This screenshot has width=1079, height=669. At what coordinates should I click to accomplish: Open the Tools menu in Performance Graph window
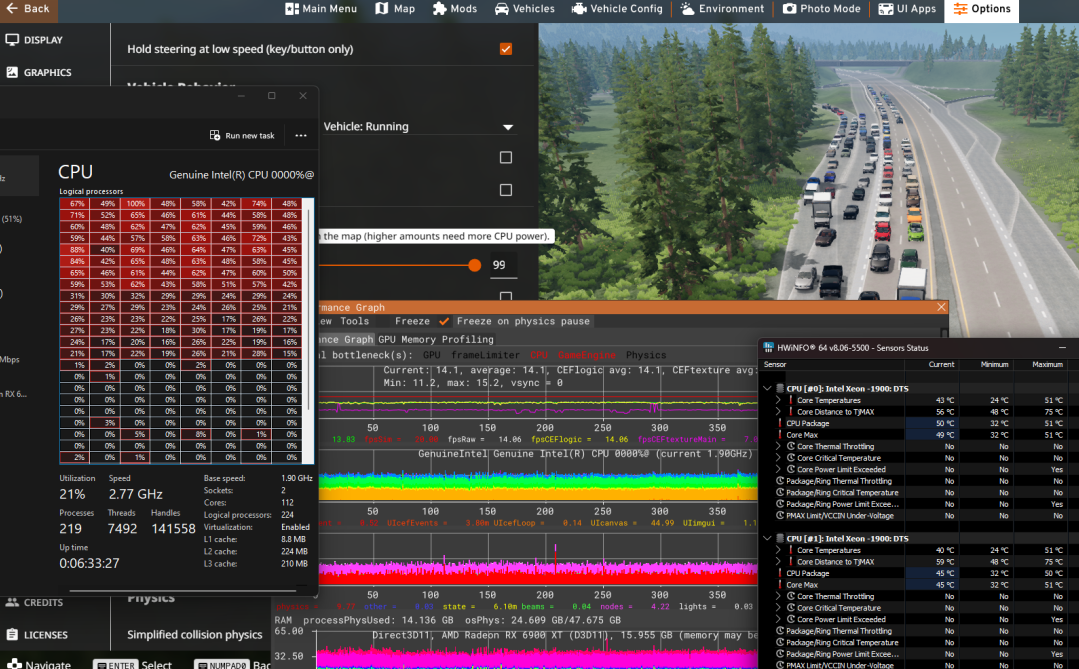[x=354, y=321]
